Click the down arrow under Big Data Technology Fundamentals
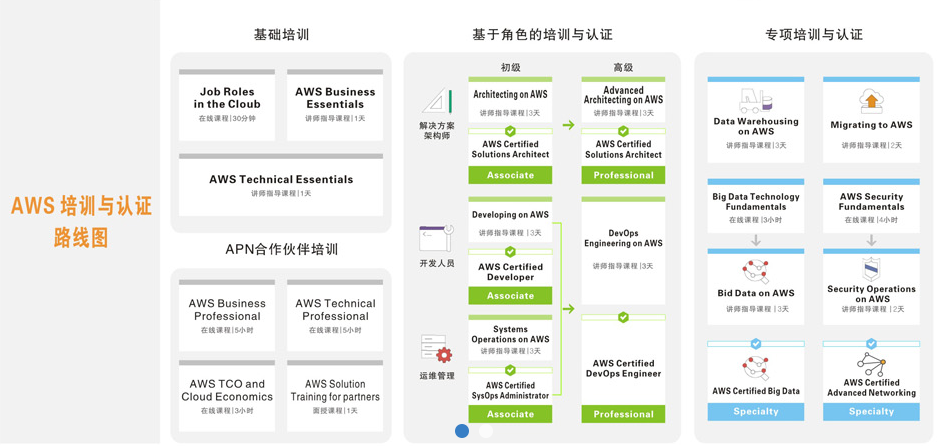 tap(756, 240)
